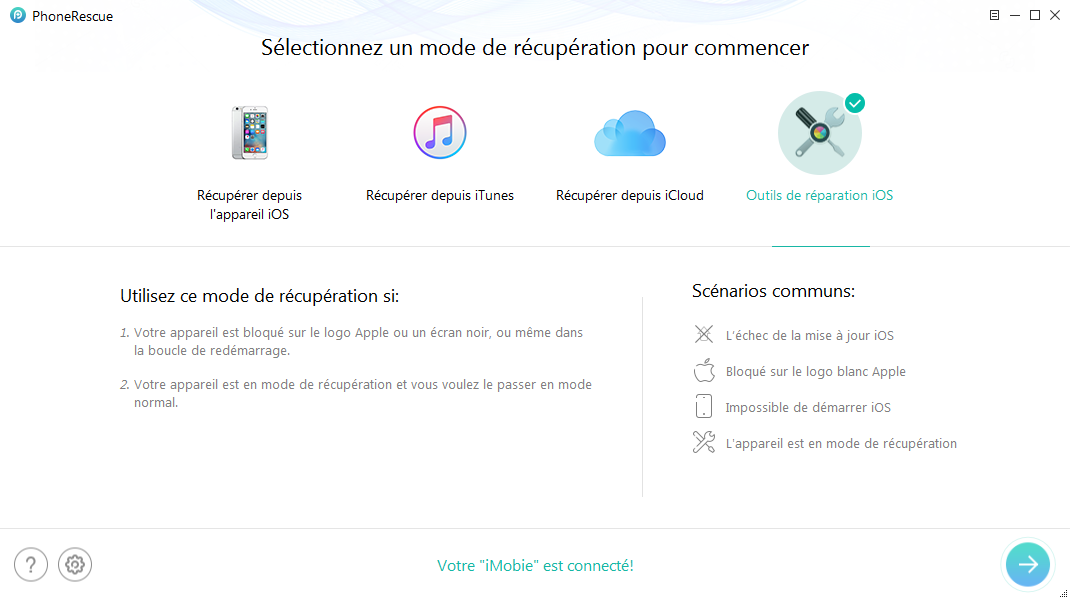This screenshot has height=600, width=1070.
Task: Select "Récupérer depuis l'appareil iOS" label
Action: click(x=249, y=205)
